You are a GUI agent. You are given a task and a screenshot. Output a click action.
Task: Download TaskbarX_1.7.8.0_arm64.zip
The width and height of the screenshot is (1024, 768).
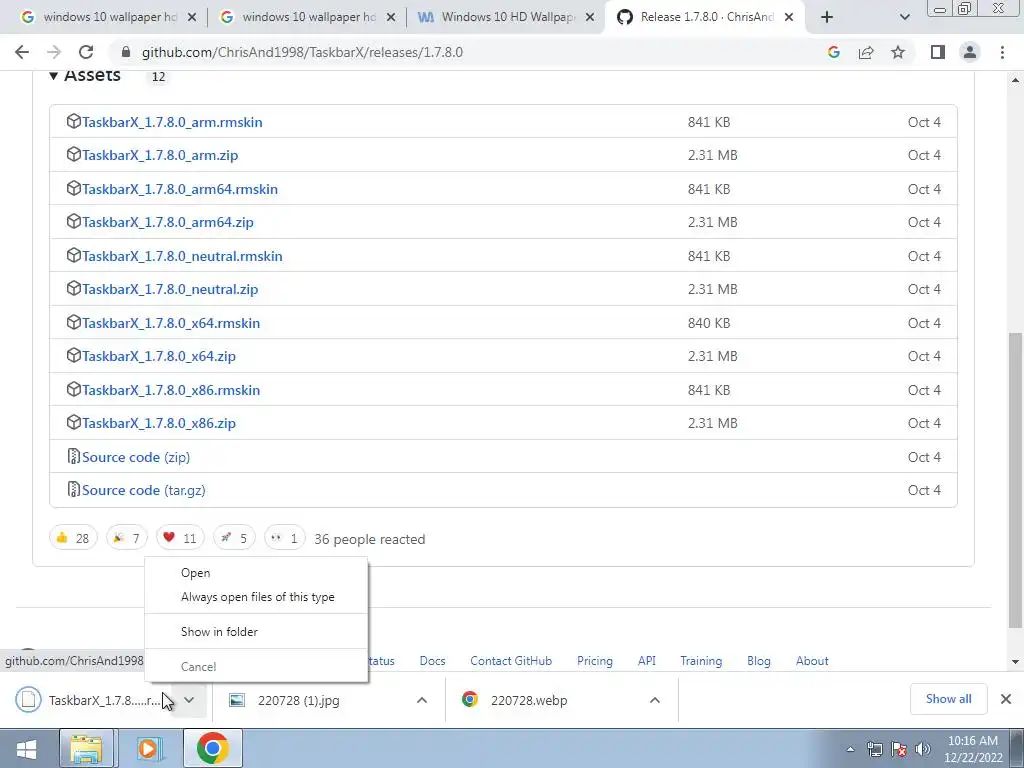tap(168, 223)
